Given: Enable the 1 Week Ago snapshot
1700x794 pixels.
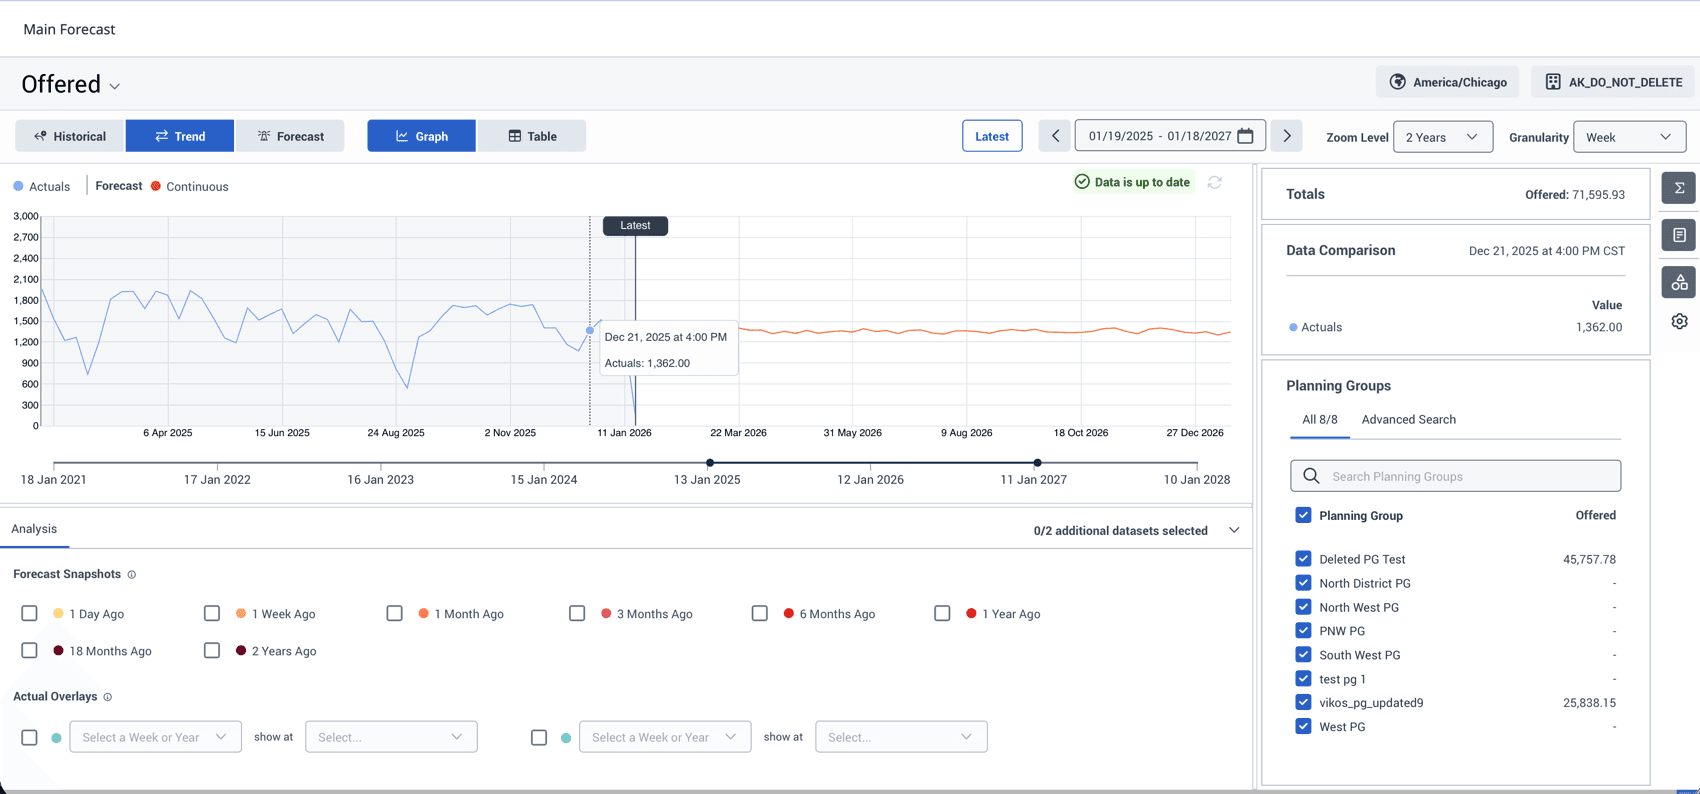Looking at the screenshot, I should pos(212,613).
